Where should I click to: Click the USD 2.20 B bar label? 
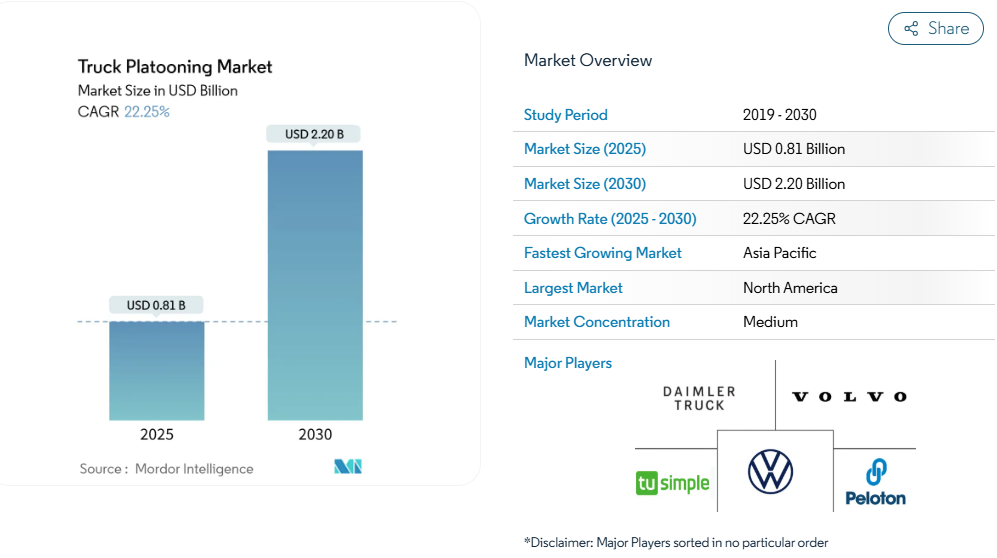coord(314,134)
